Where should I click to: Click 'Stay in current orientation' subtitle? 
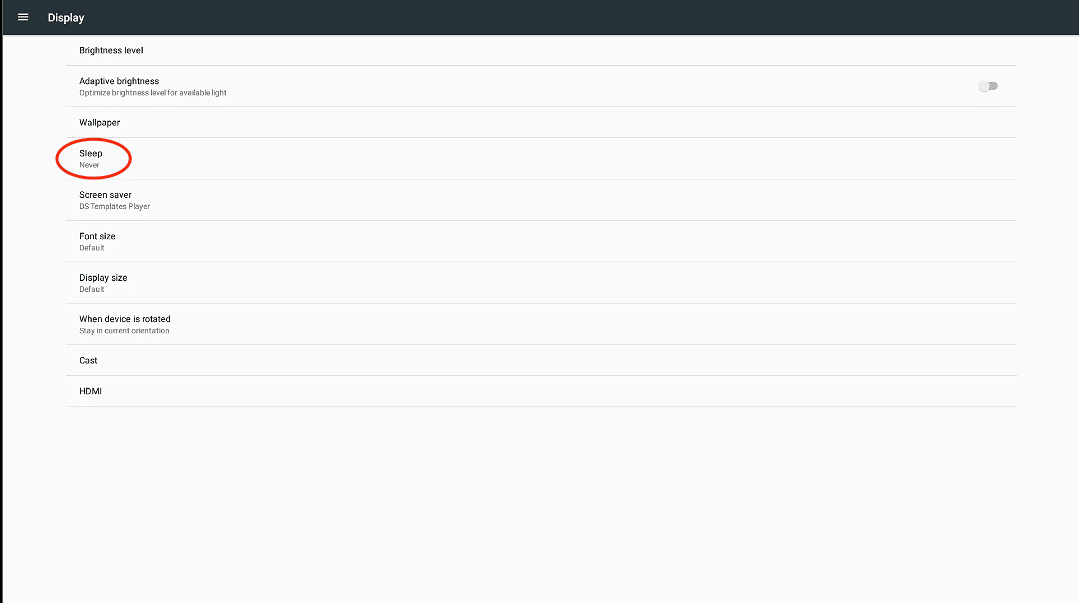tap(124, 331)
